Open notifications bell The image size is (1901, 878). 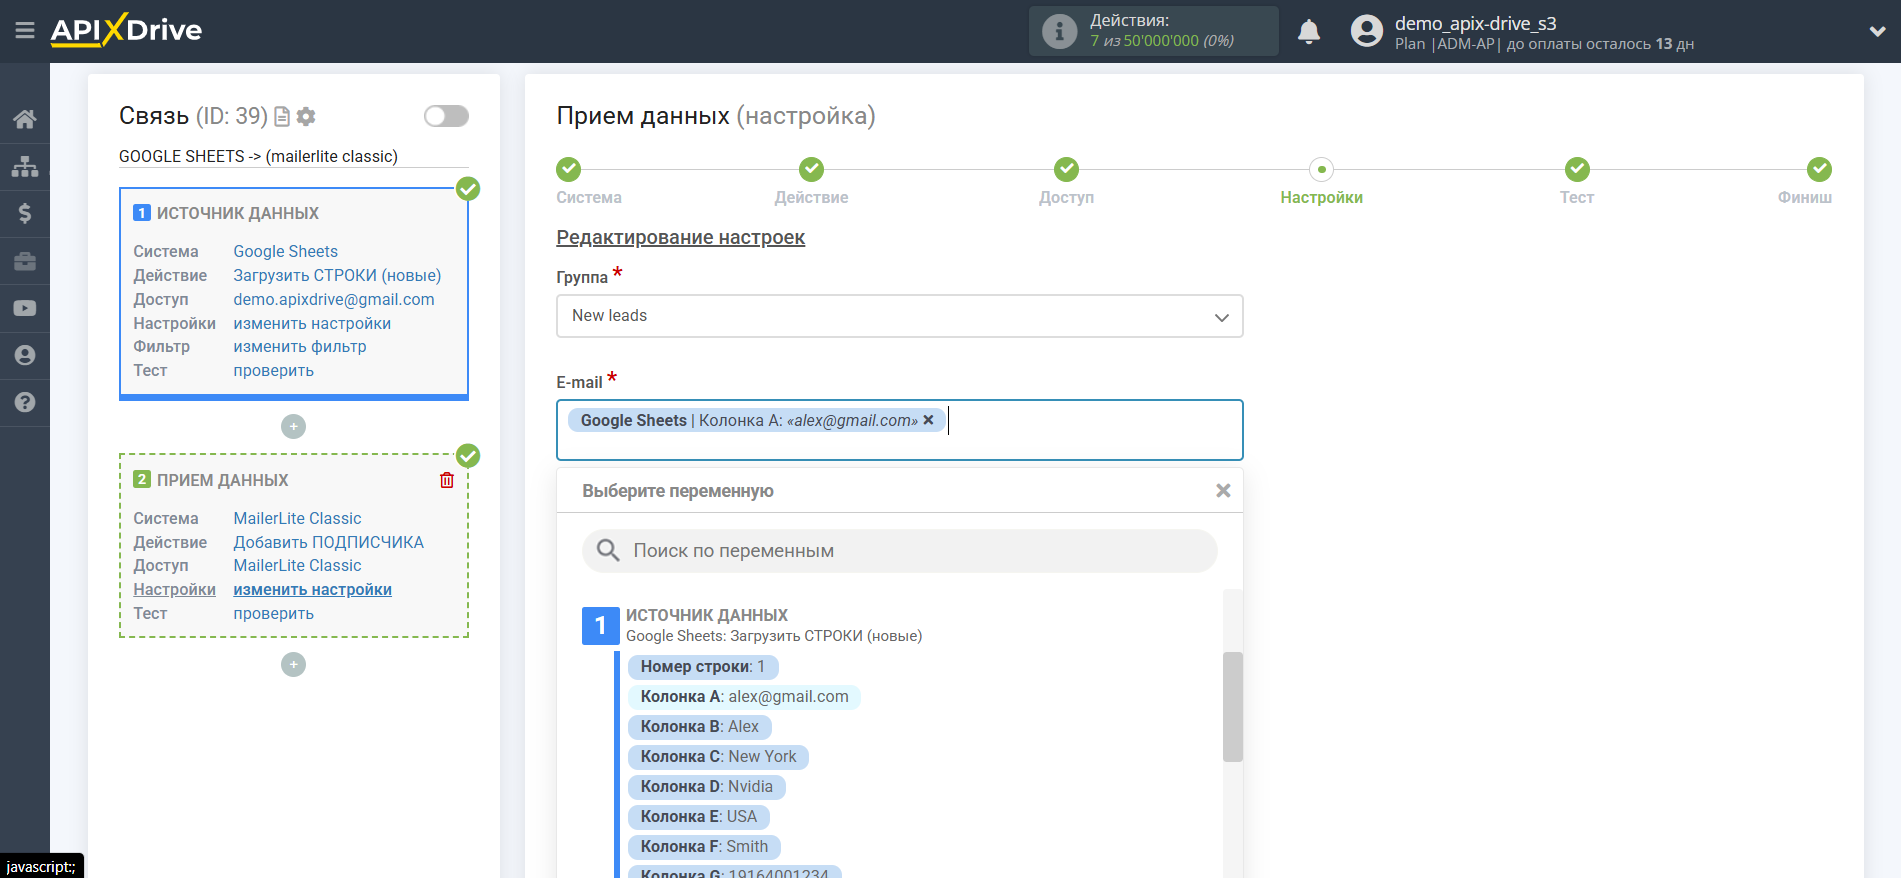[x=1309, y=32]
